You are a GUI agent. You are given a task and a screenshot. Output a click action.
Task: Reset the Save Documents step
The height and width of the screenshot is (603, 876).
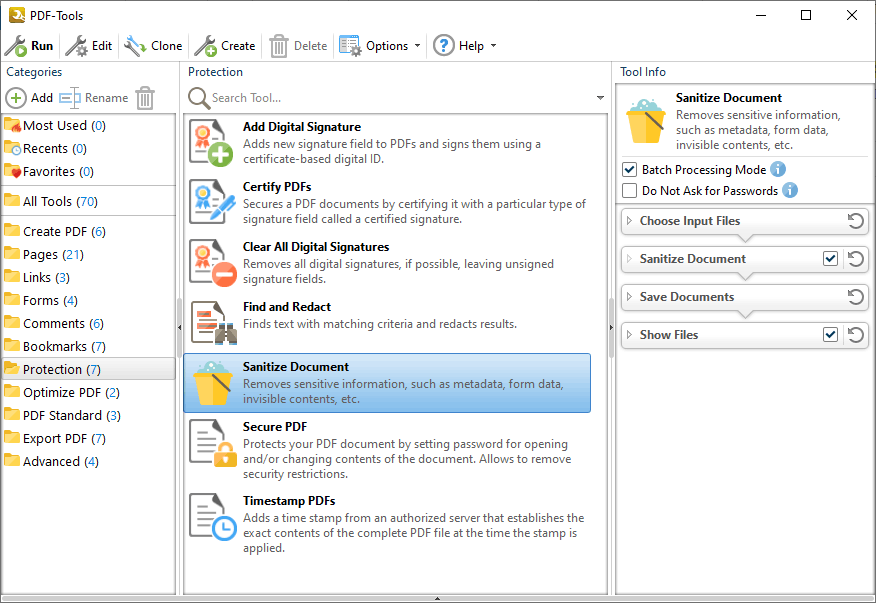click(x=855, y=297)
